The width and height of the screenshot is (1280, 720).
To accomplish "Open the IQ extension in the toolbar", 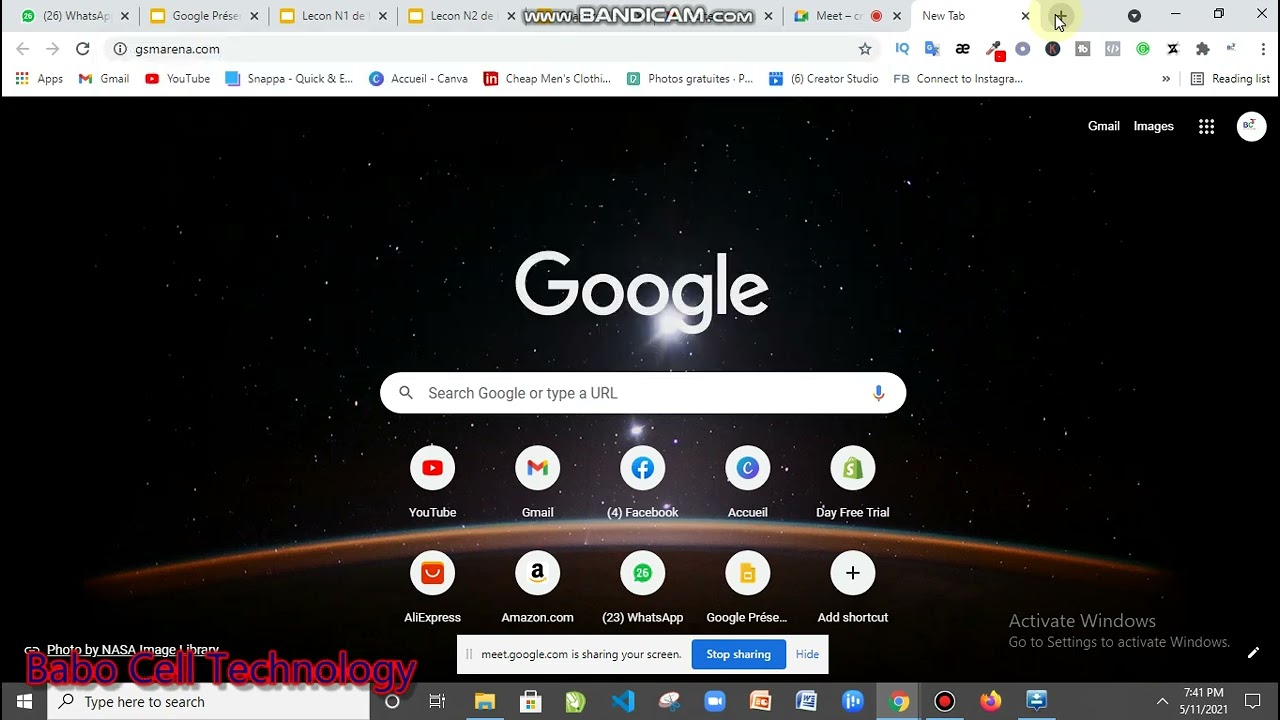I will point(902,48).
